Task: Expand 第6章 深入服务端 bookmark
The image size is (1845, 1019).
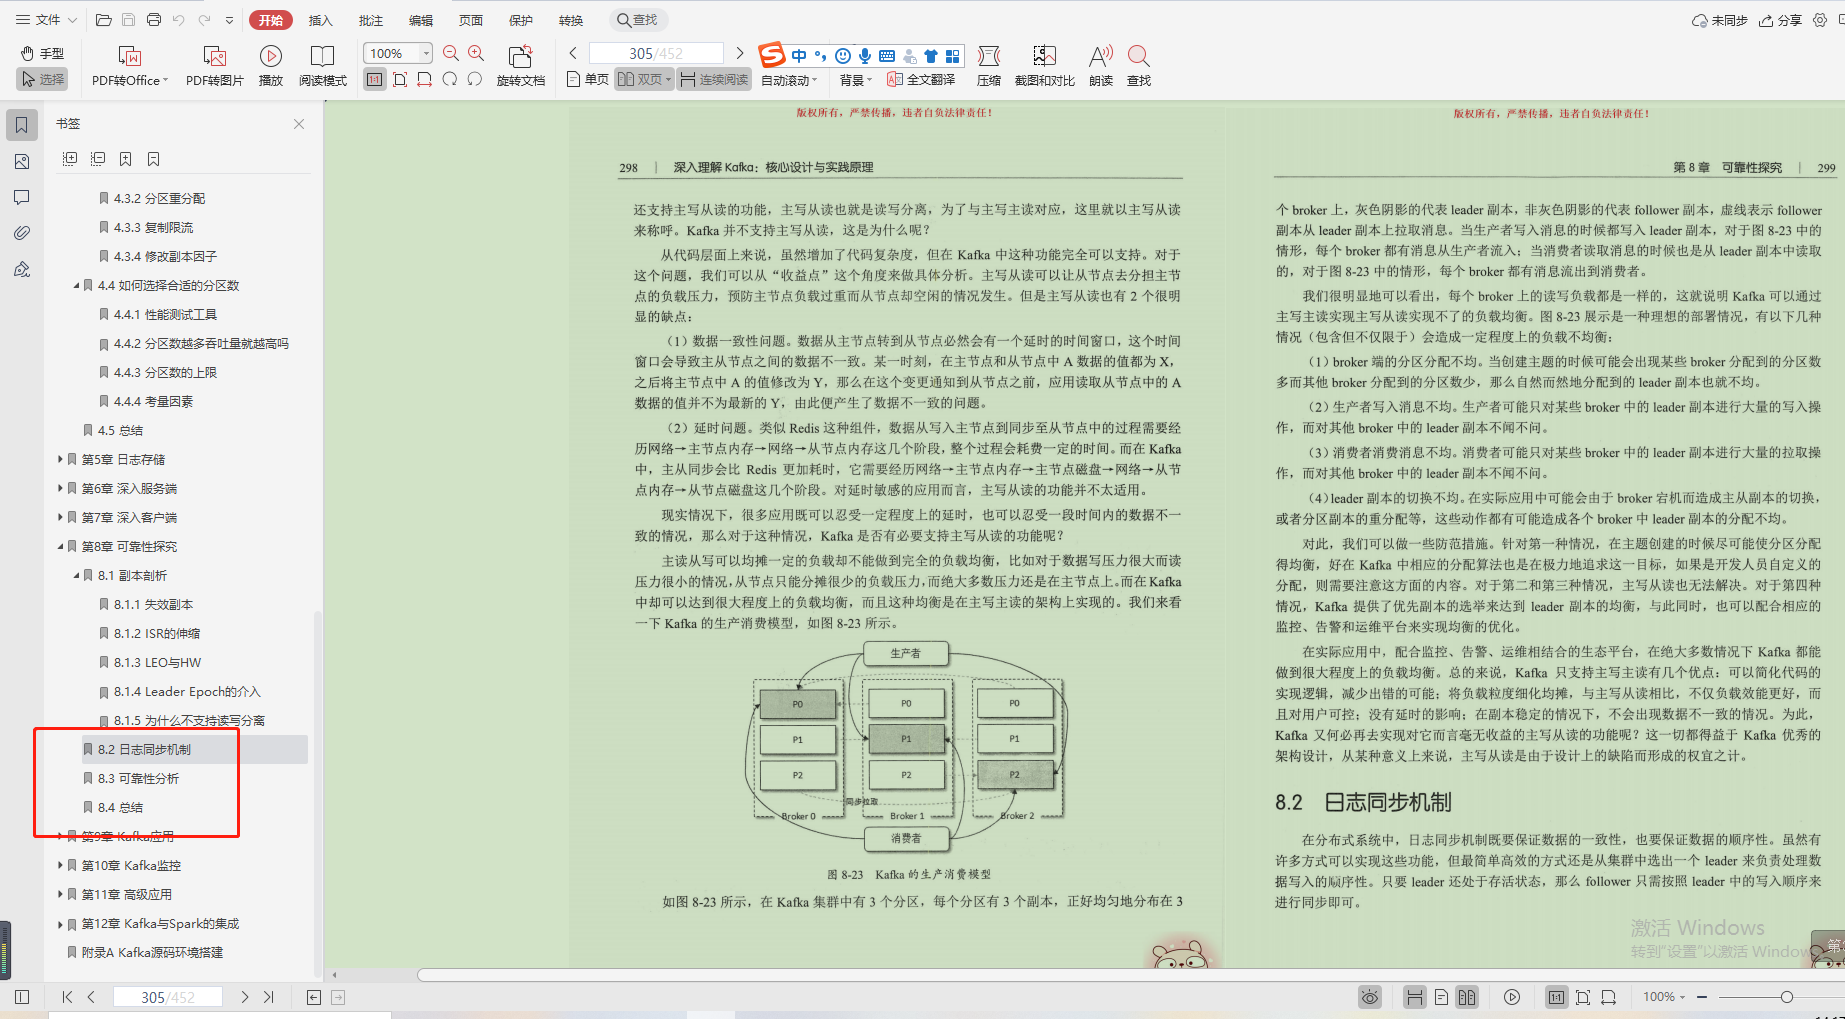Action: [60, 489]
